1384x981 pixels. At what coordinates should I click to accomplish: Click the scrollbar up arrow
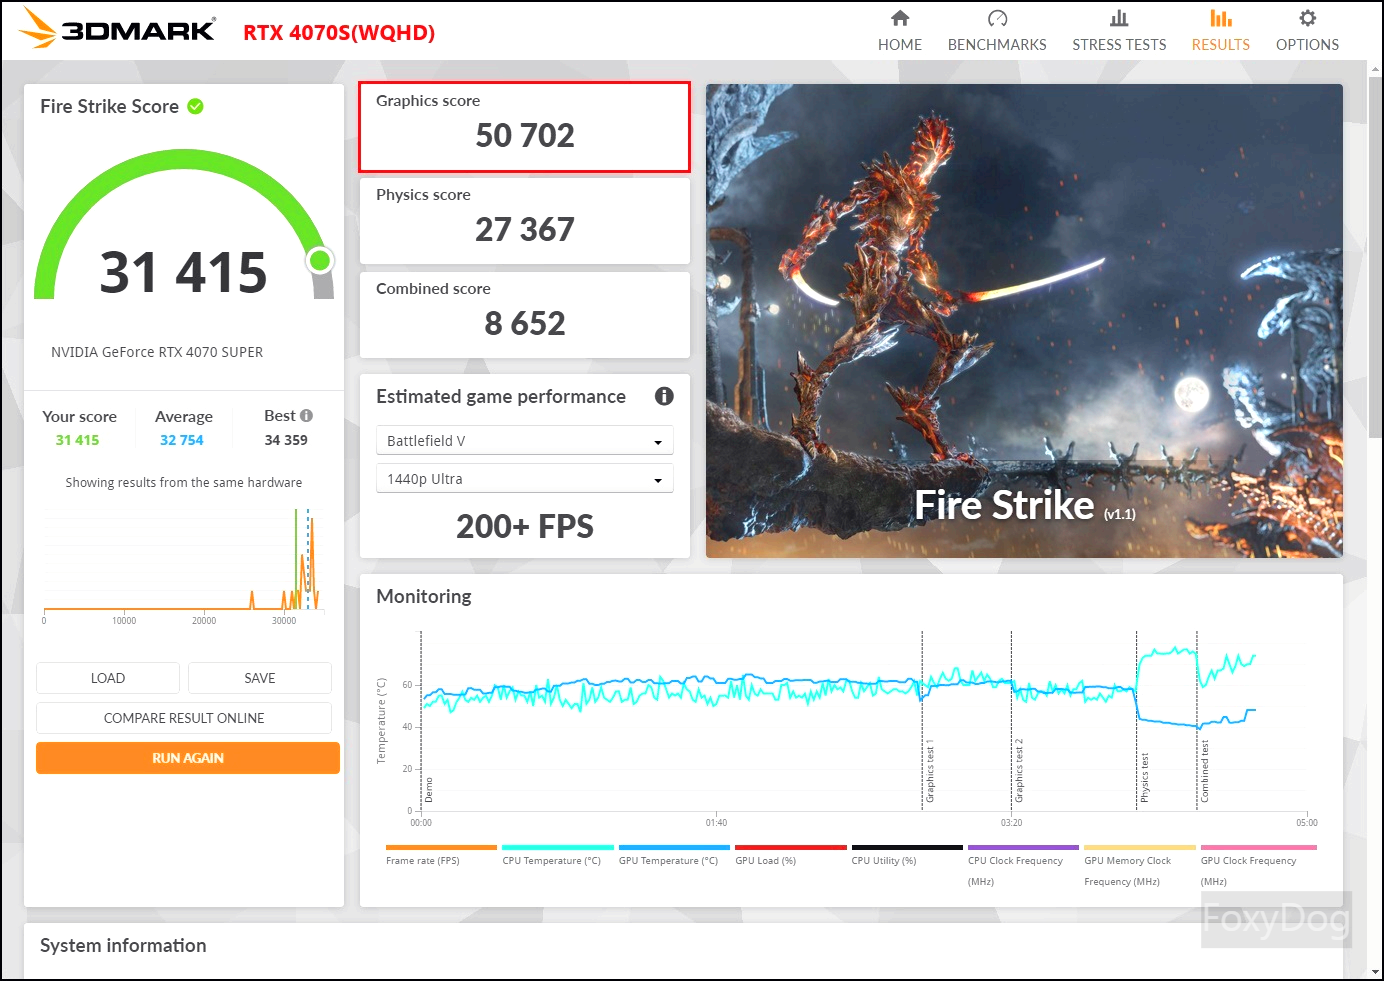1375,68
